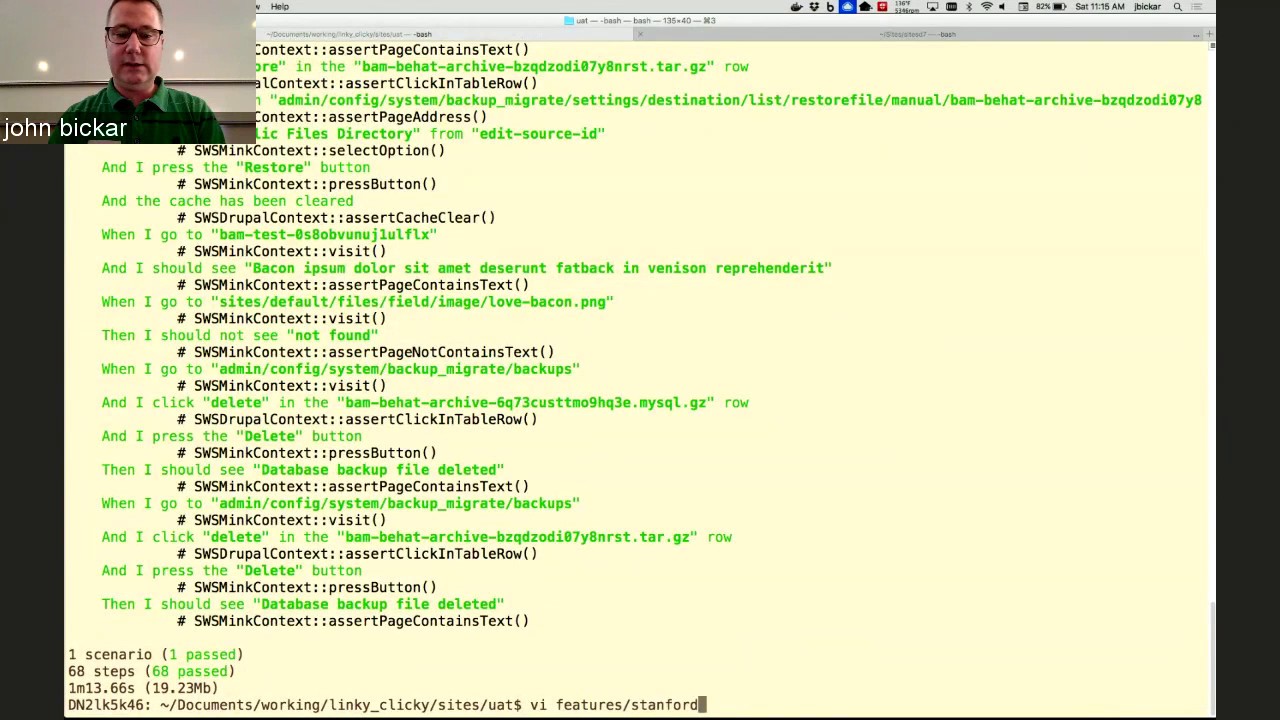Click the "1 scenario (1 passed)" line

pos(155,655)
